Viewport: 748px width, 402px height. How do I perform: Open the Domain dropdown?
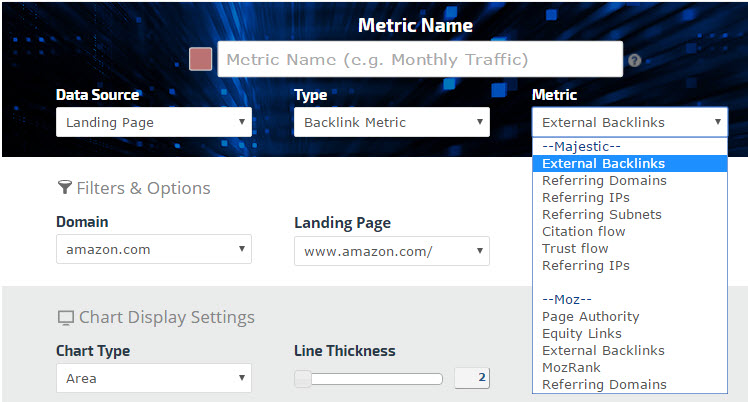point(153,250)
